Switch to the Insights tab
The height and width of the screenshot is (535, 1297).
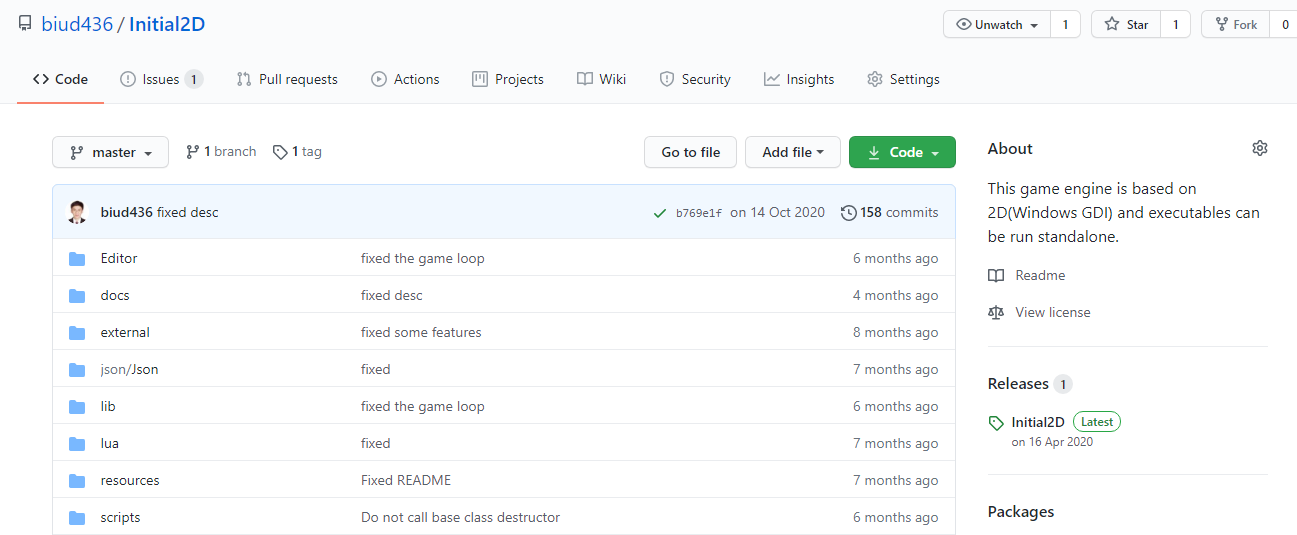click(x=799, y=79)
